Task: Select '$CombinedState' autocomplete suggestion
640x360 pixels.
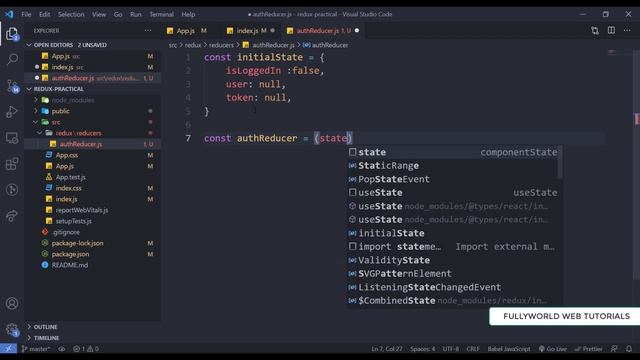Action: 452,300
